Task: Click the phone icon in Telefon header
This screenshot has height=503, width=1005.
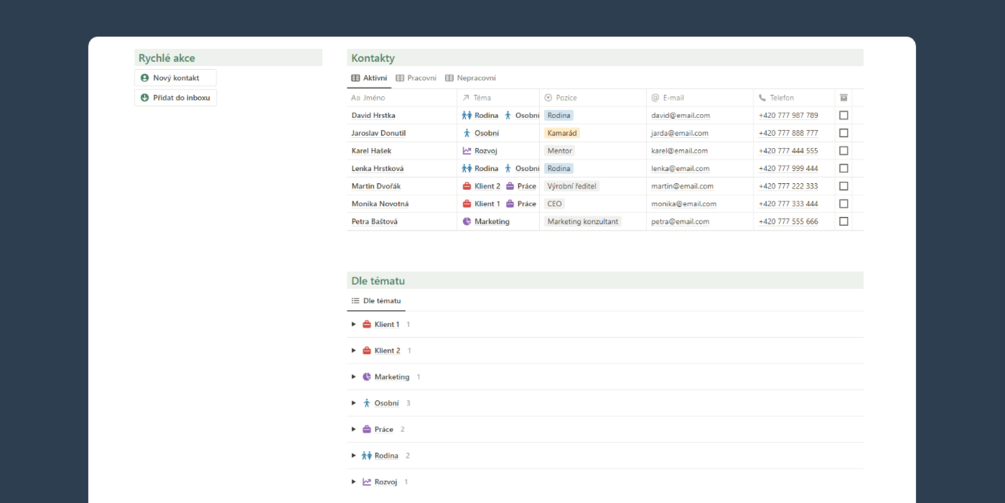Action: 762,98
